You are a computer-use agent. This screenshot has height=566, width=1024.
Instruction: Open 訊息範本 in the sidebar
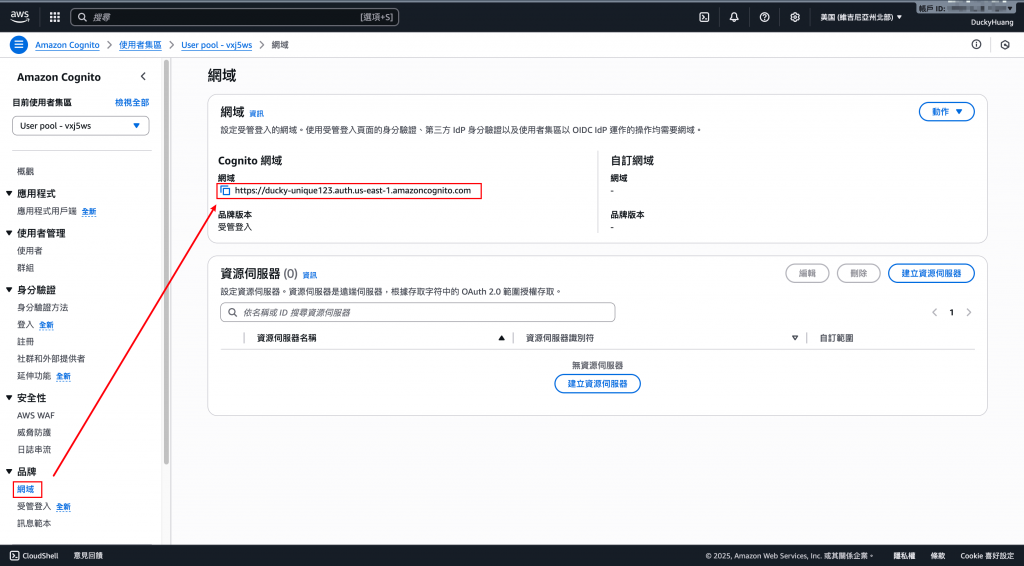point(34,524)
